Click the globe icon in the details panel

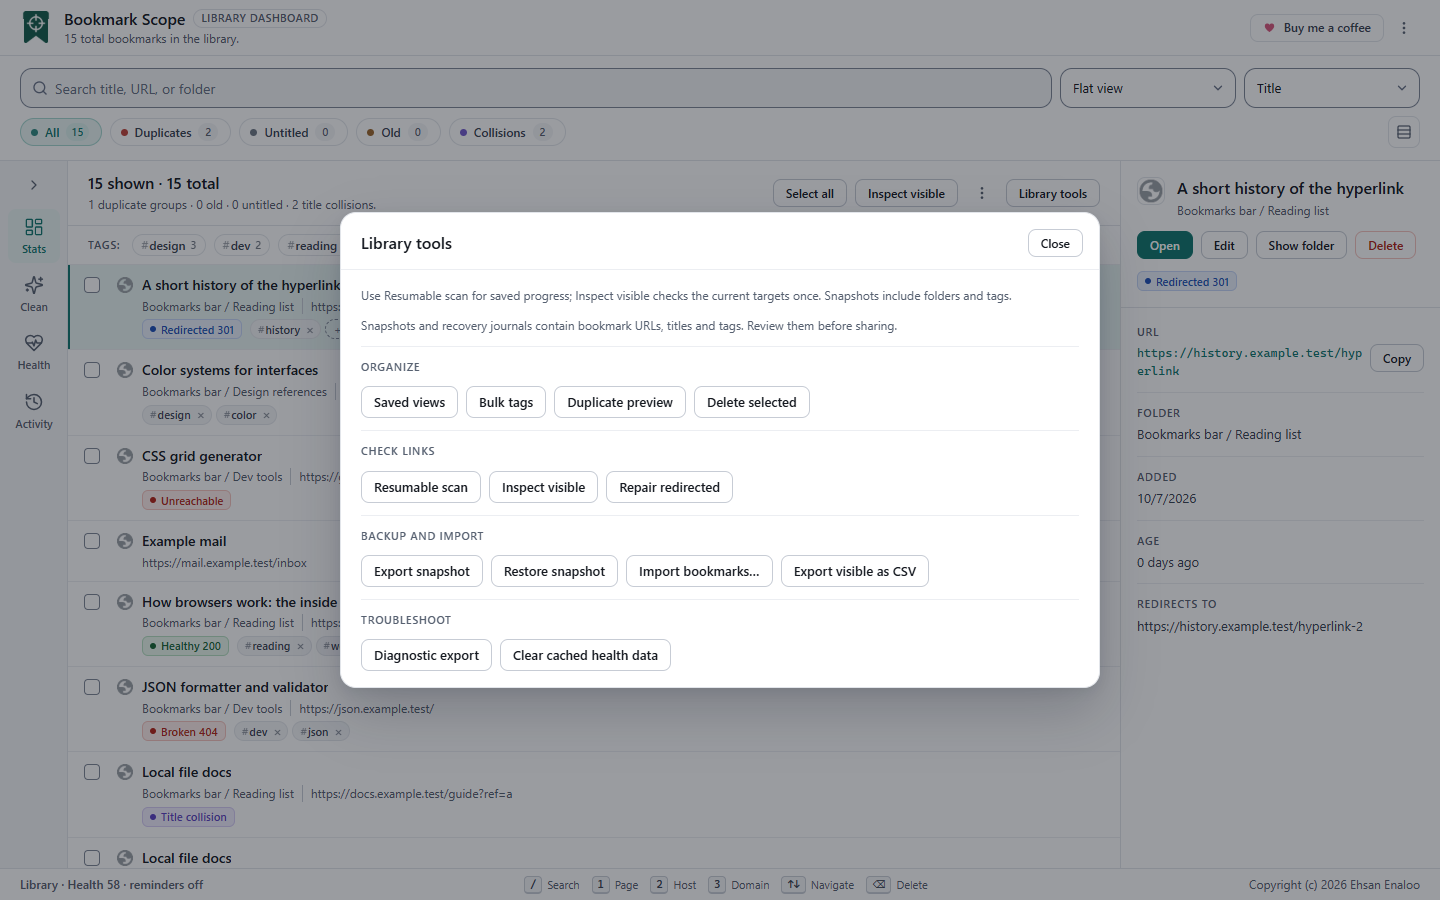point(1151,191)
